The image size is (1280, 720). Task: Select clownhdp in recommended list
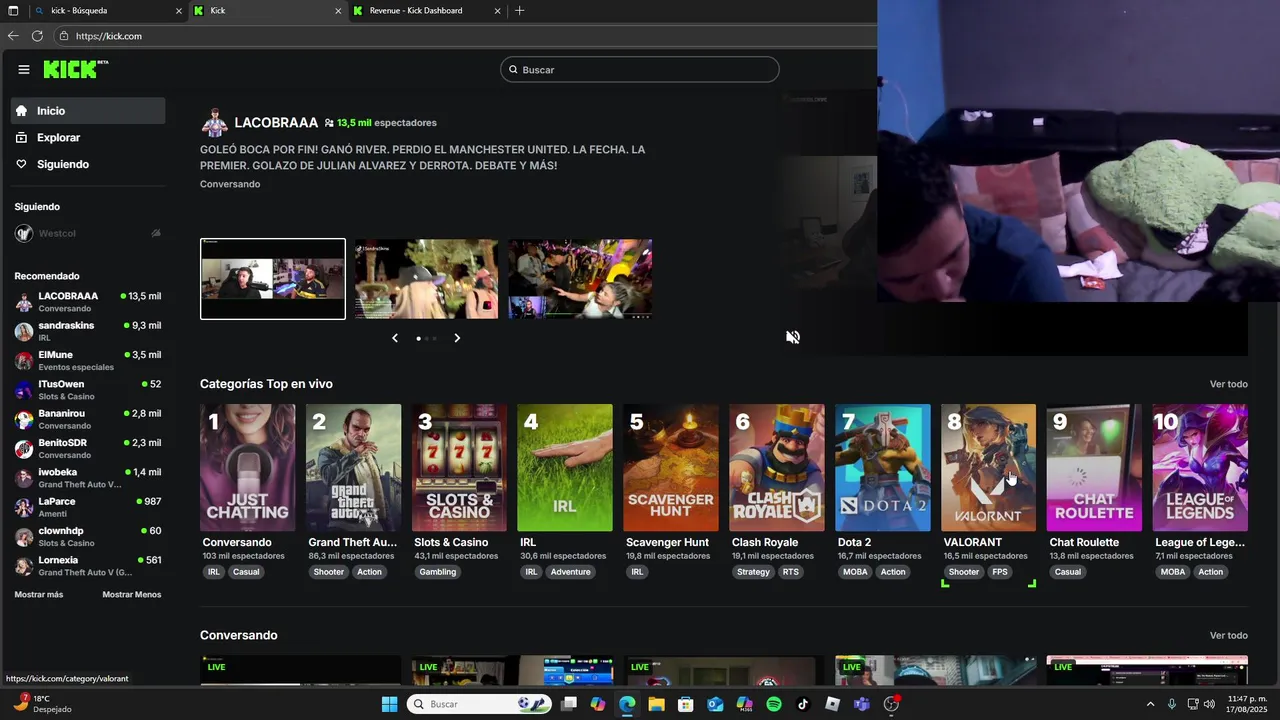(88, 536)
